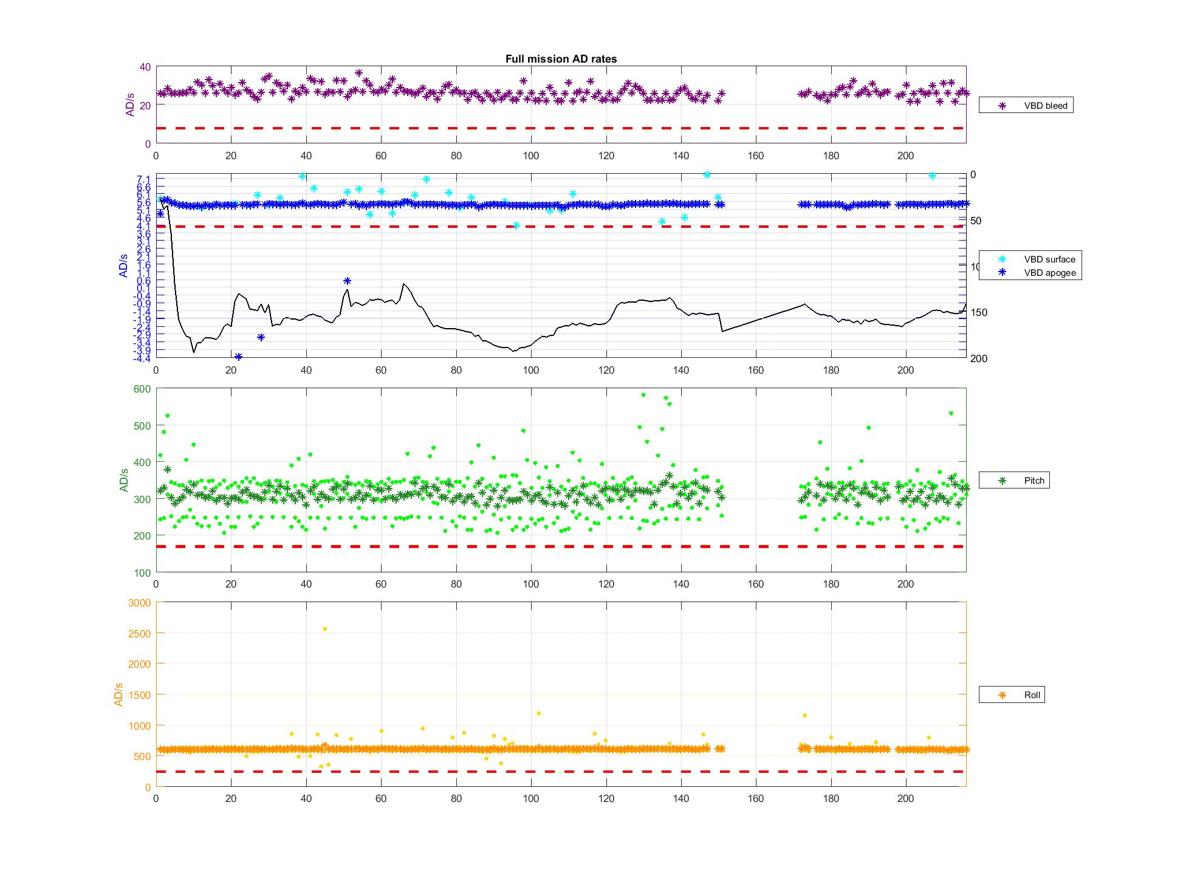Select the 'Pitch' legend entry
This screenshot has height=885, width=1200.
click(1013, 481)
